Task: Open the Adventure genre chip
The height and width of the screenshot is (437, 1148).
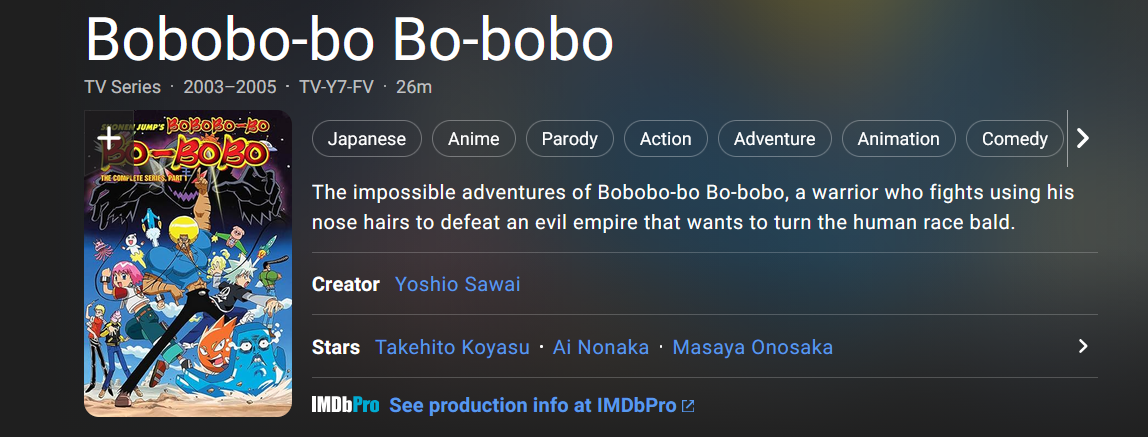Action: (775, 138)
